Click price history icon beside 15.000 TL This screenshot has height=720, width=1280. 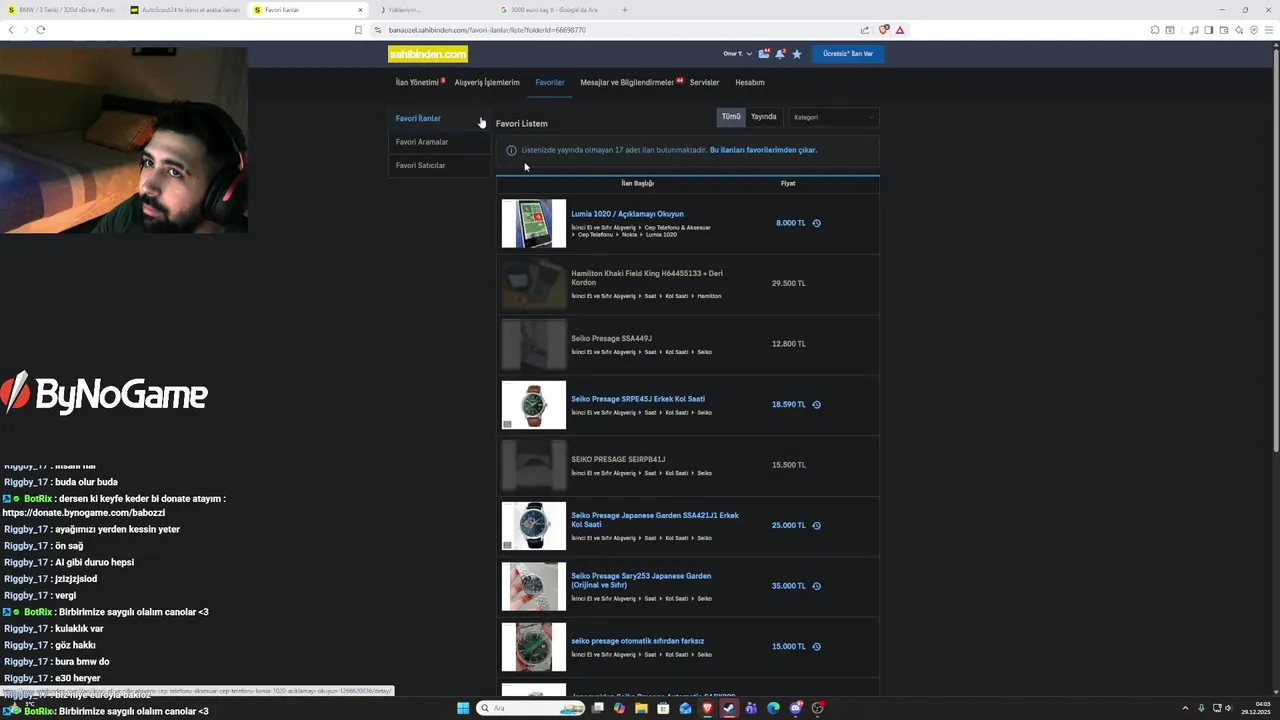click(x=816, y=647)
